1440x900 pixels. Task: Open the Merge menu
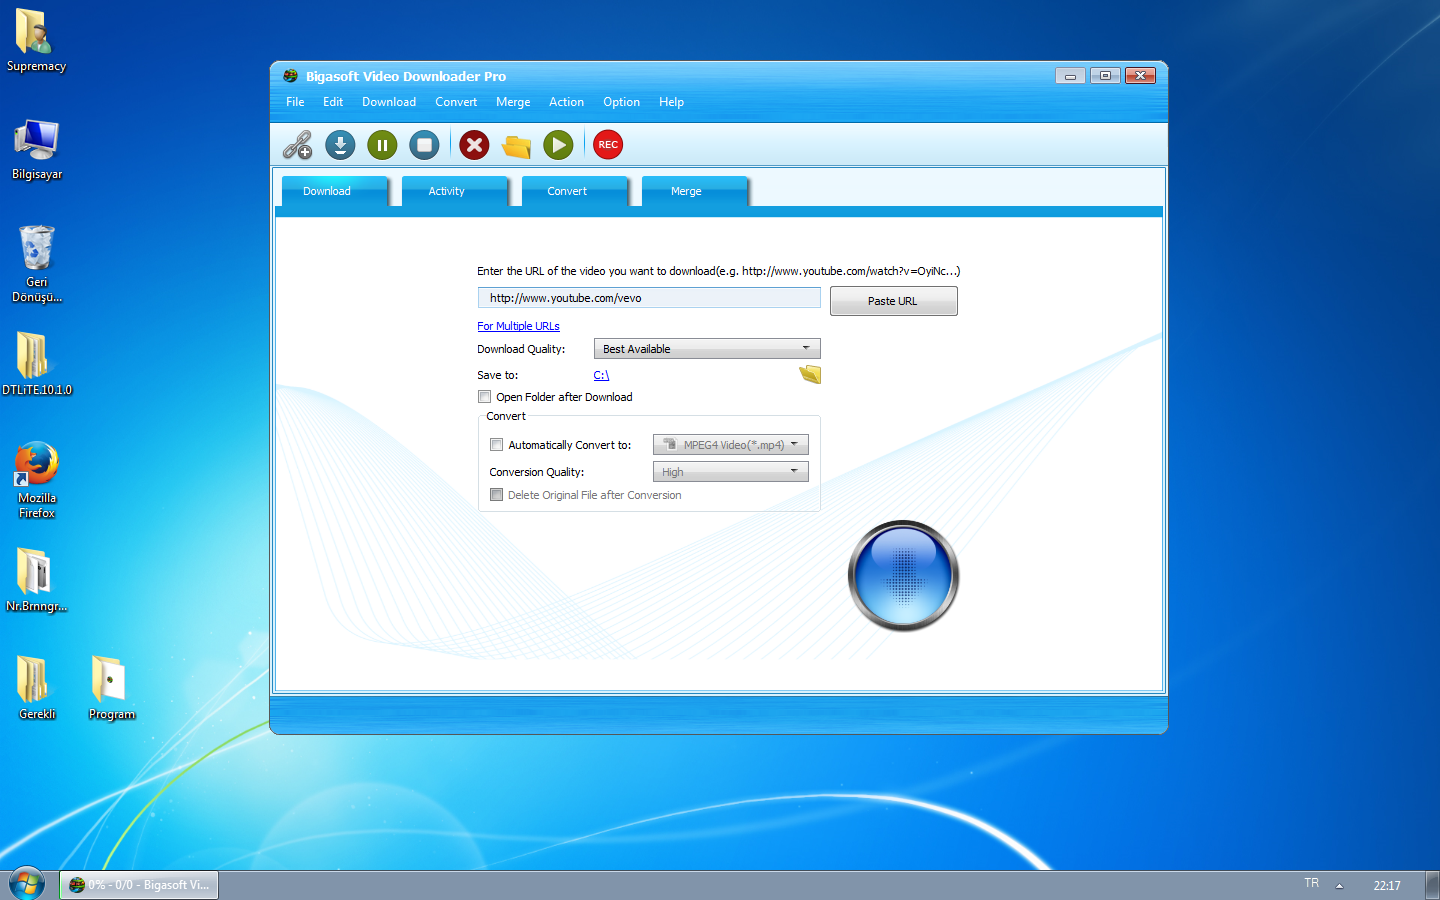[513, 102]
